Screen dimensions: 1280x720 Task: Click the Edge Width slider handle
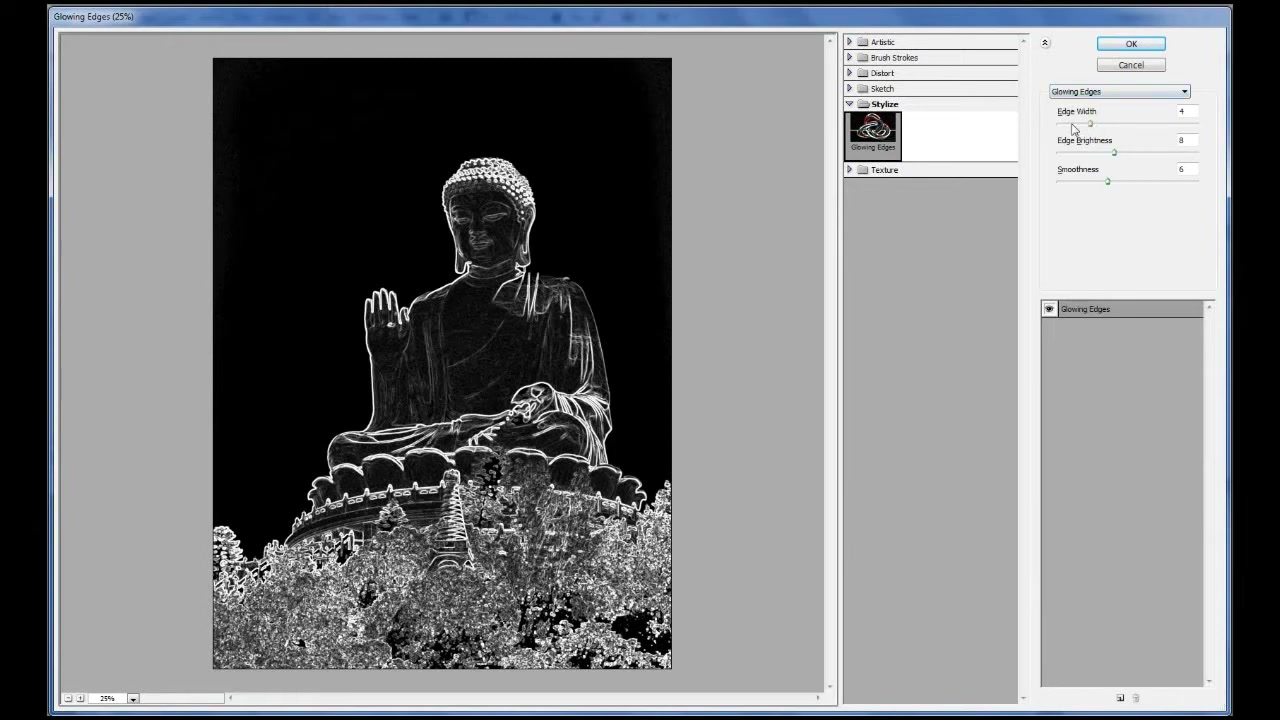[1090, 124]
